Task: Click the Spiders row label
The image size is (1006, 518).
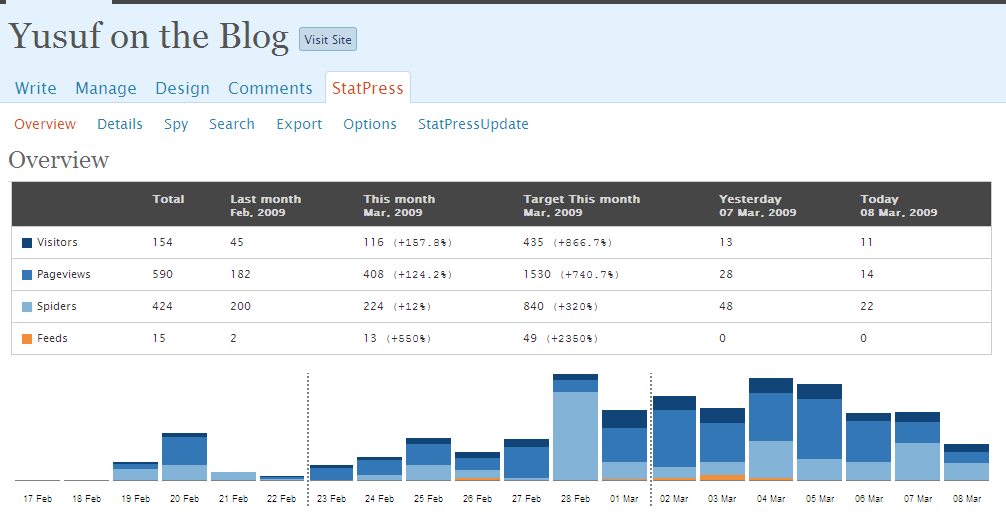Action: pyautogui.click(x=56, y=306)
